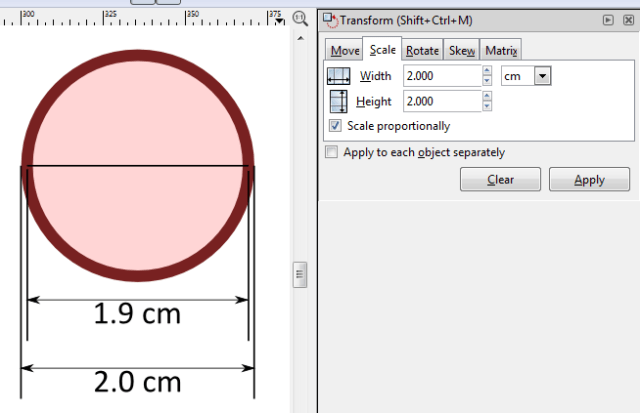Click inside the Width input field
640x413 pixels.
click(440, 76)
